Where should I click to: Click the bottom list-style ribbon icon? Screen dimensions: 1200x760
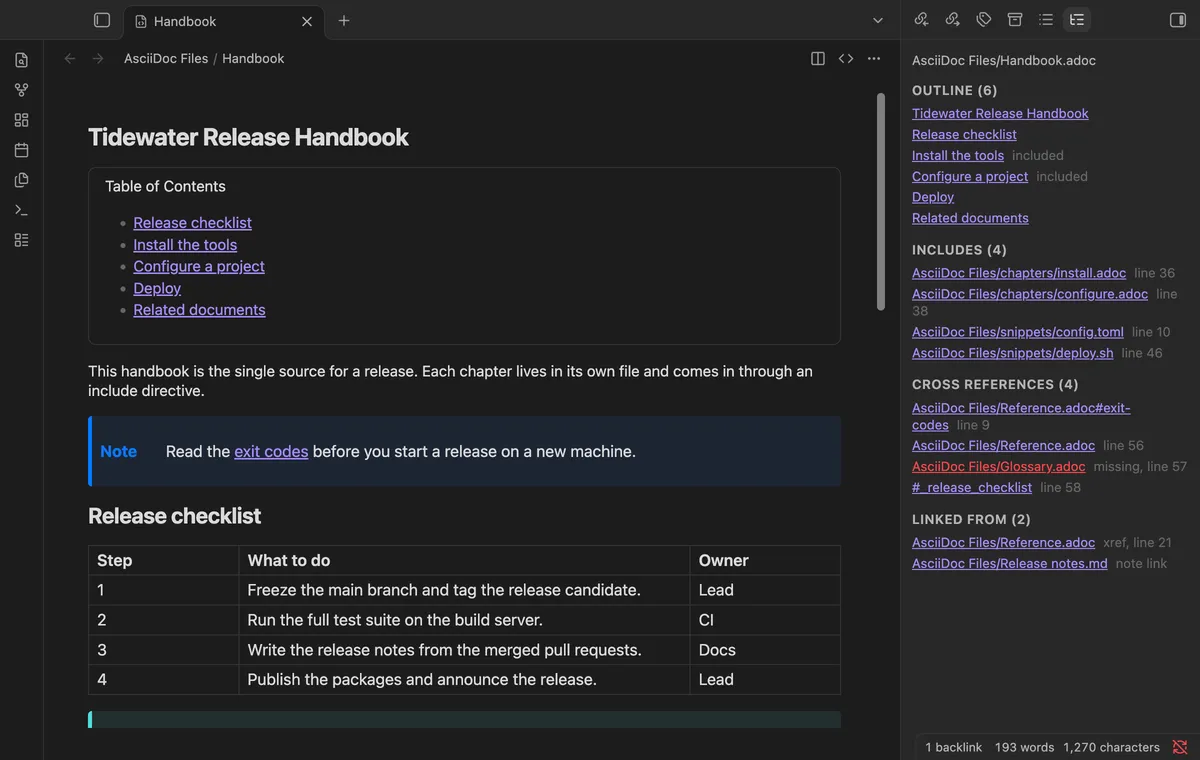[x=21, y=240]
